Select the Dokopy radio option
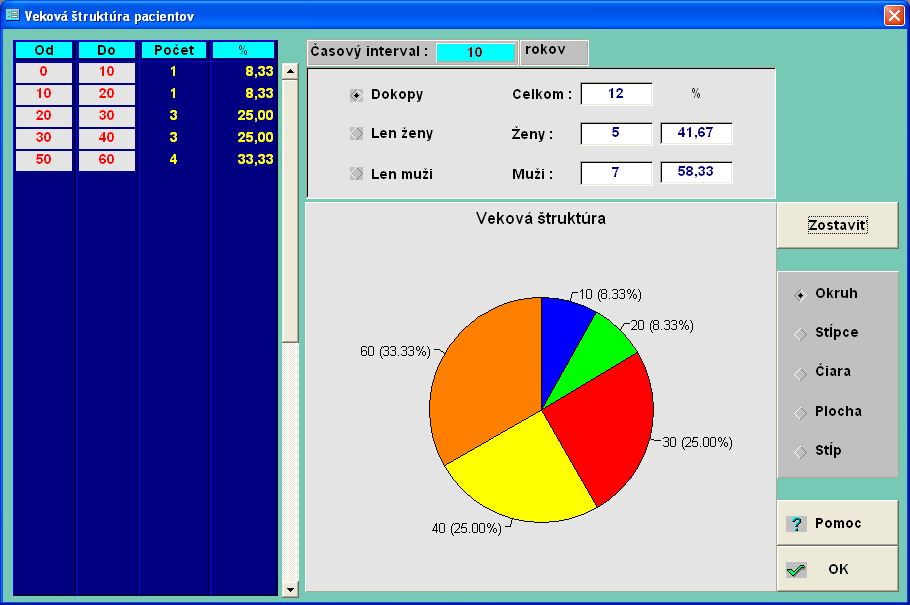The image size is (910, 605). [x=356, y=95]
